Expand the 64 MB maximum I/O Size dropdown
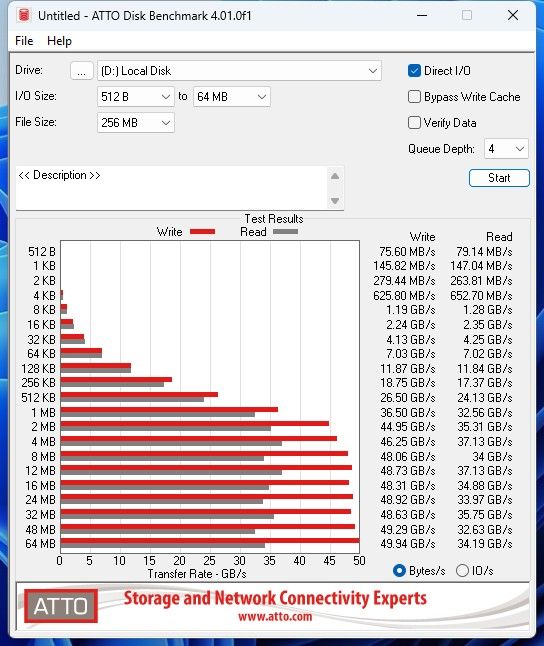 point(232,97)
